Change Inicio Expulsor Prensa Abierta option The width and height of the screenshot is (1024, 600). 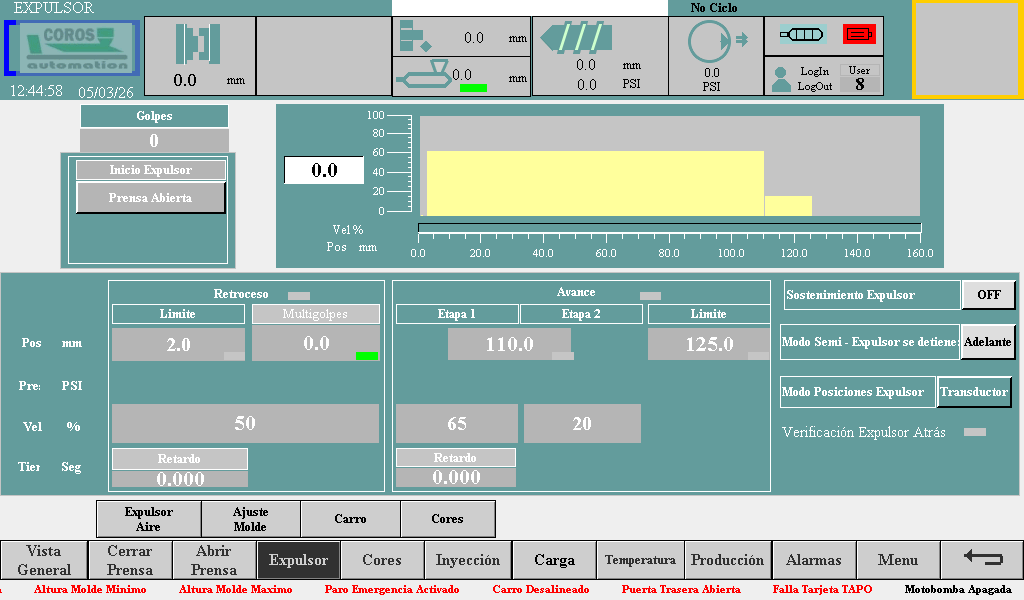point(151,198)
